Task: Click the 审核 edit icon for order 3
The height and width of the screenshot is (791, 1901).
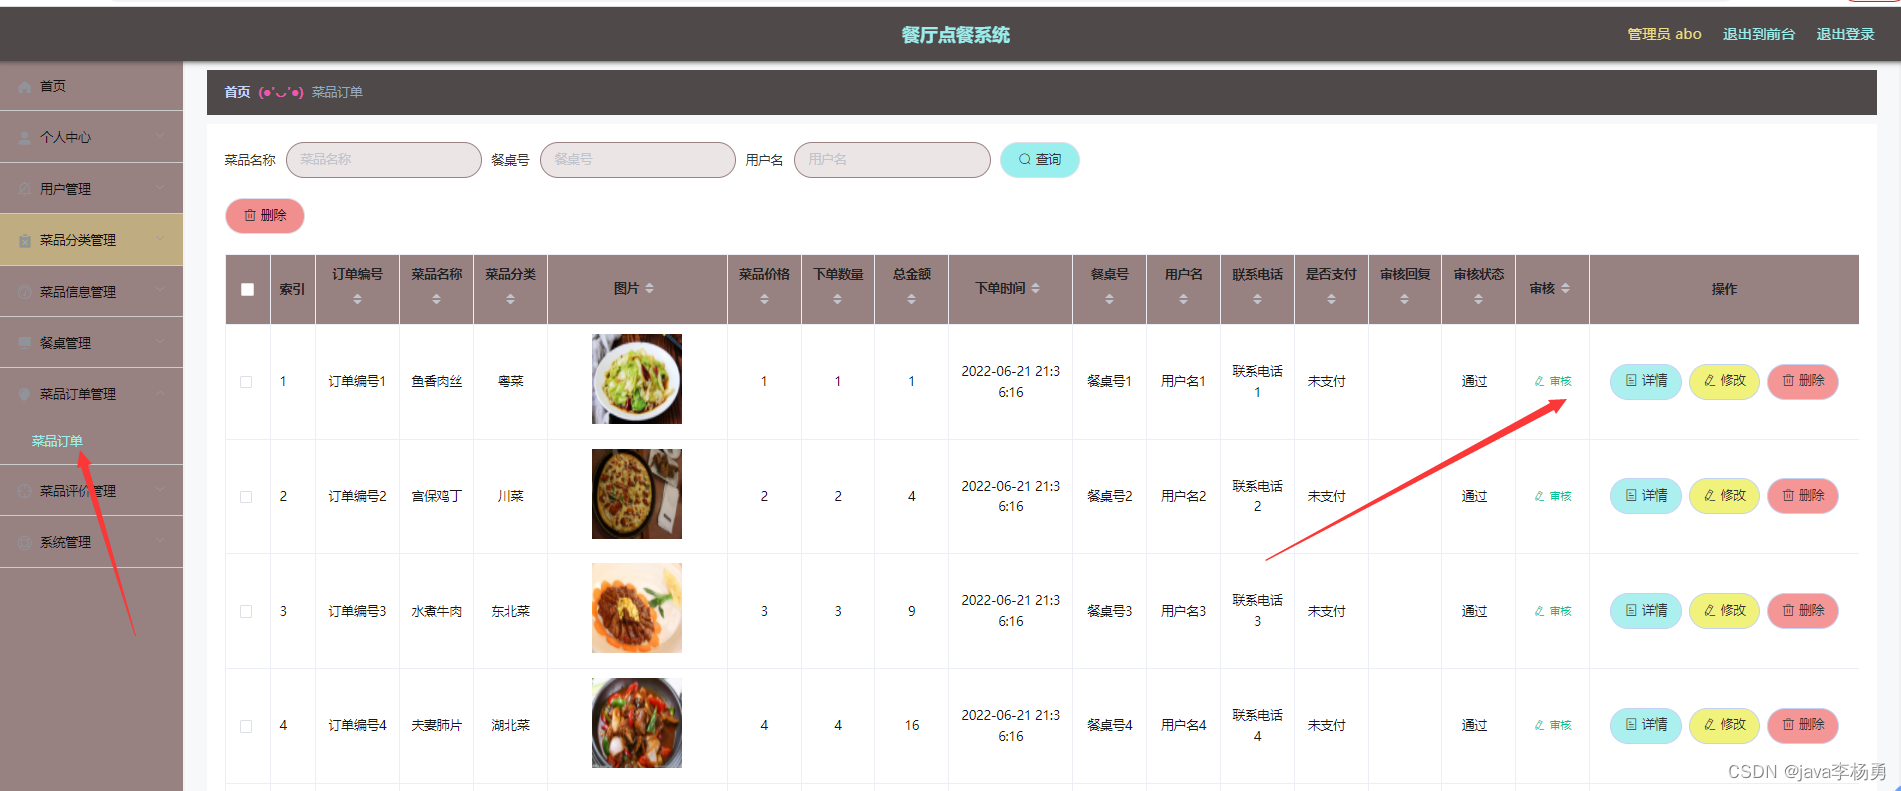Action: (1540, 611)
